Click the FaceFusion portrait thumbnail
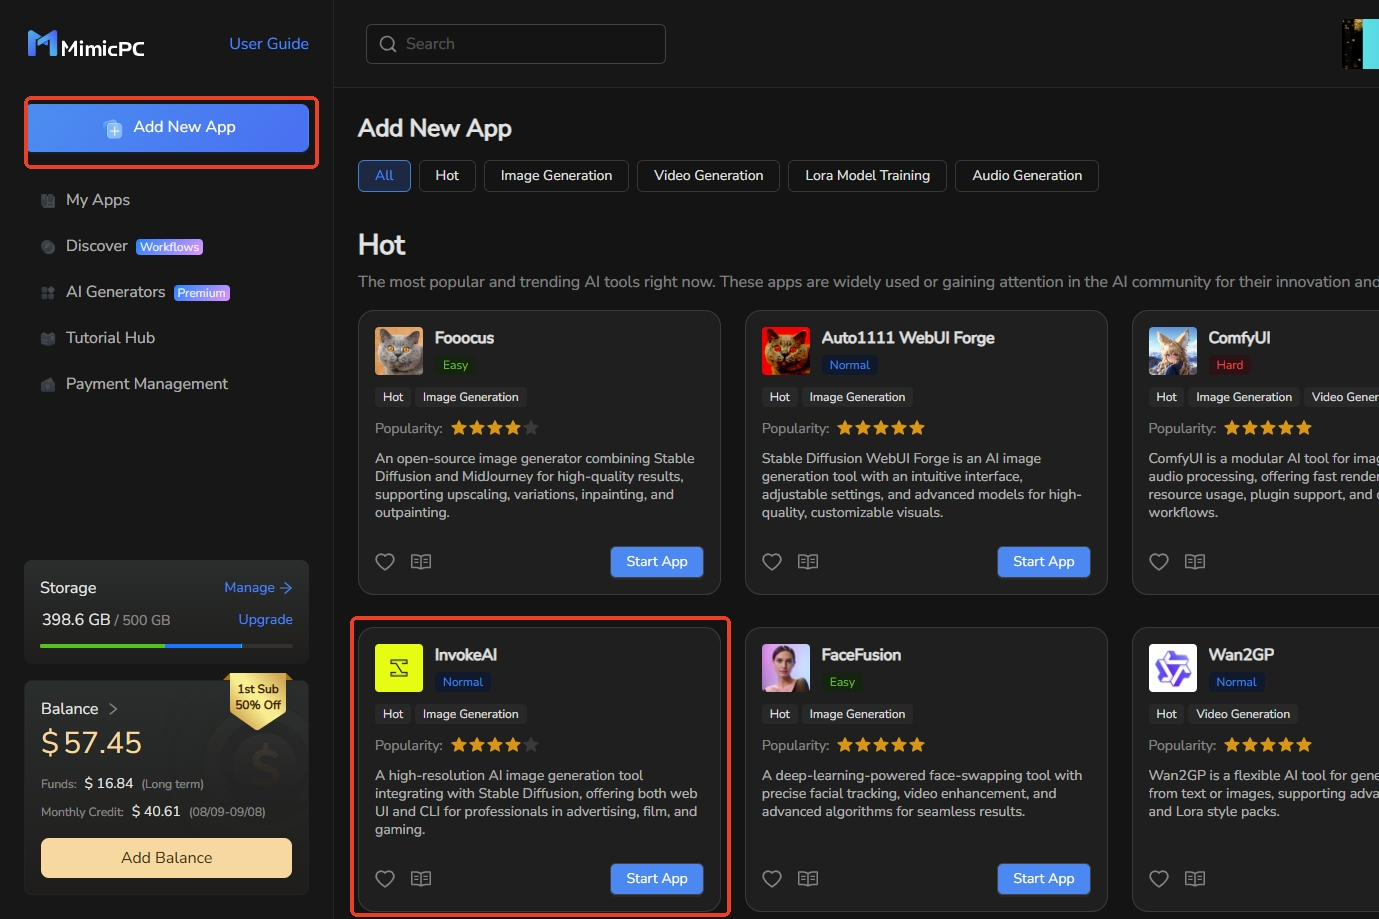 coord(786,668)
